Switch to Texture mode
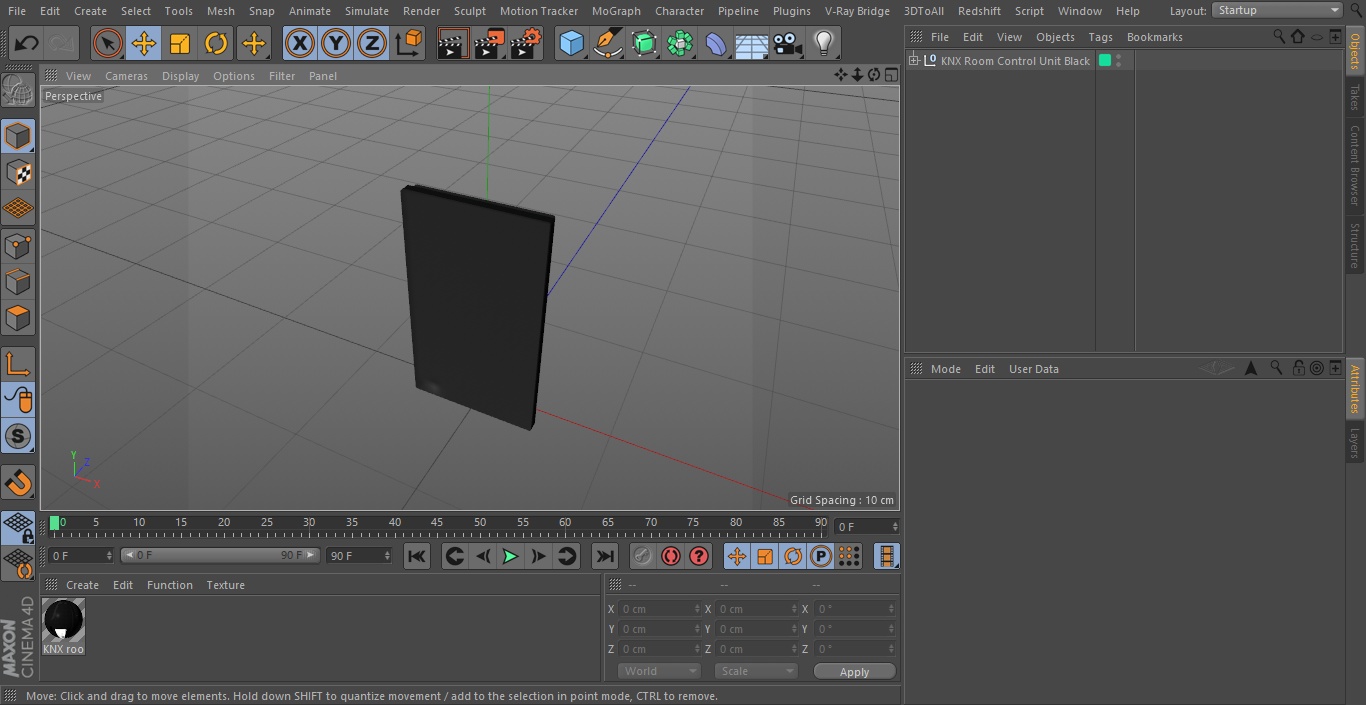The width and height of the screenshot is (1366, 705). click(x=18, y=172)
